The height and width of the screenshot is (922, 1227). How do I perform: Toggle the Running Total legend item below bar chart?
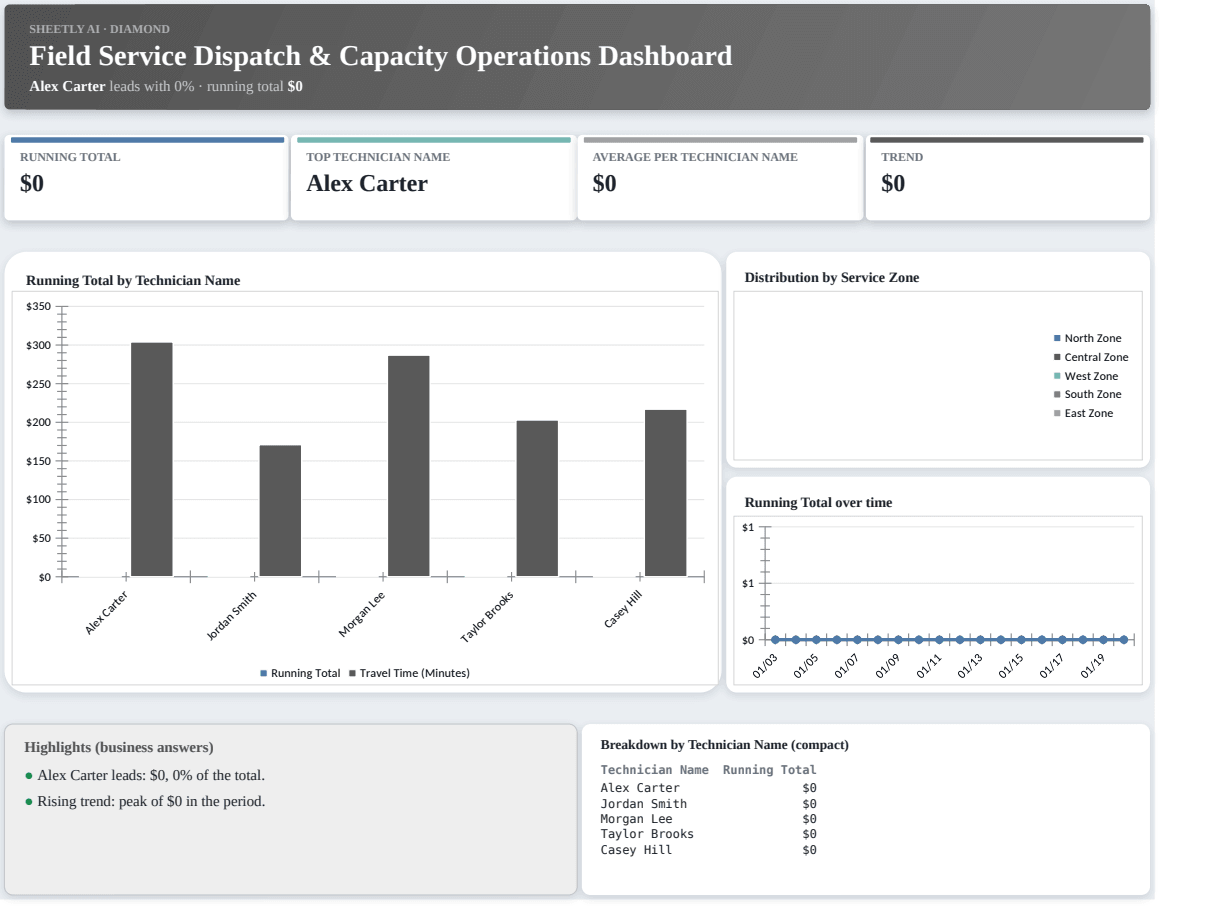pos(301,673)
